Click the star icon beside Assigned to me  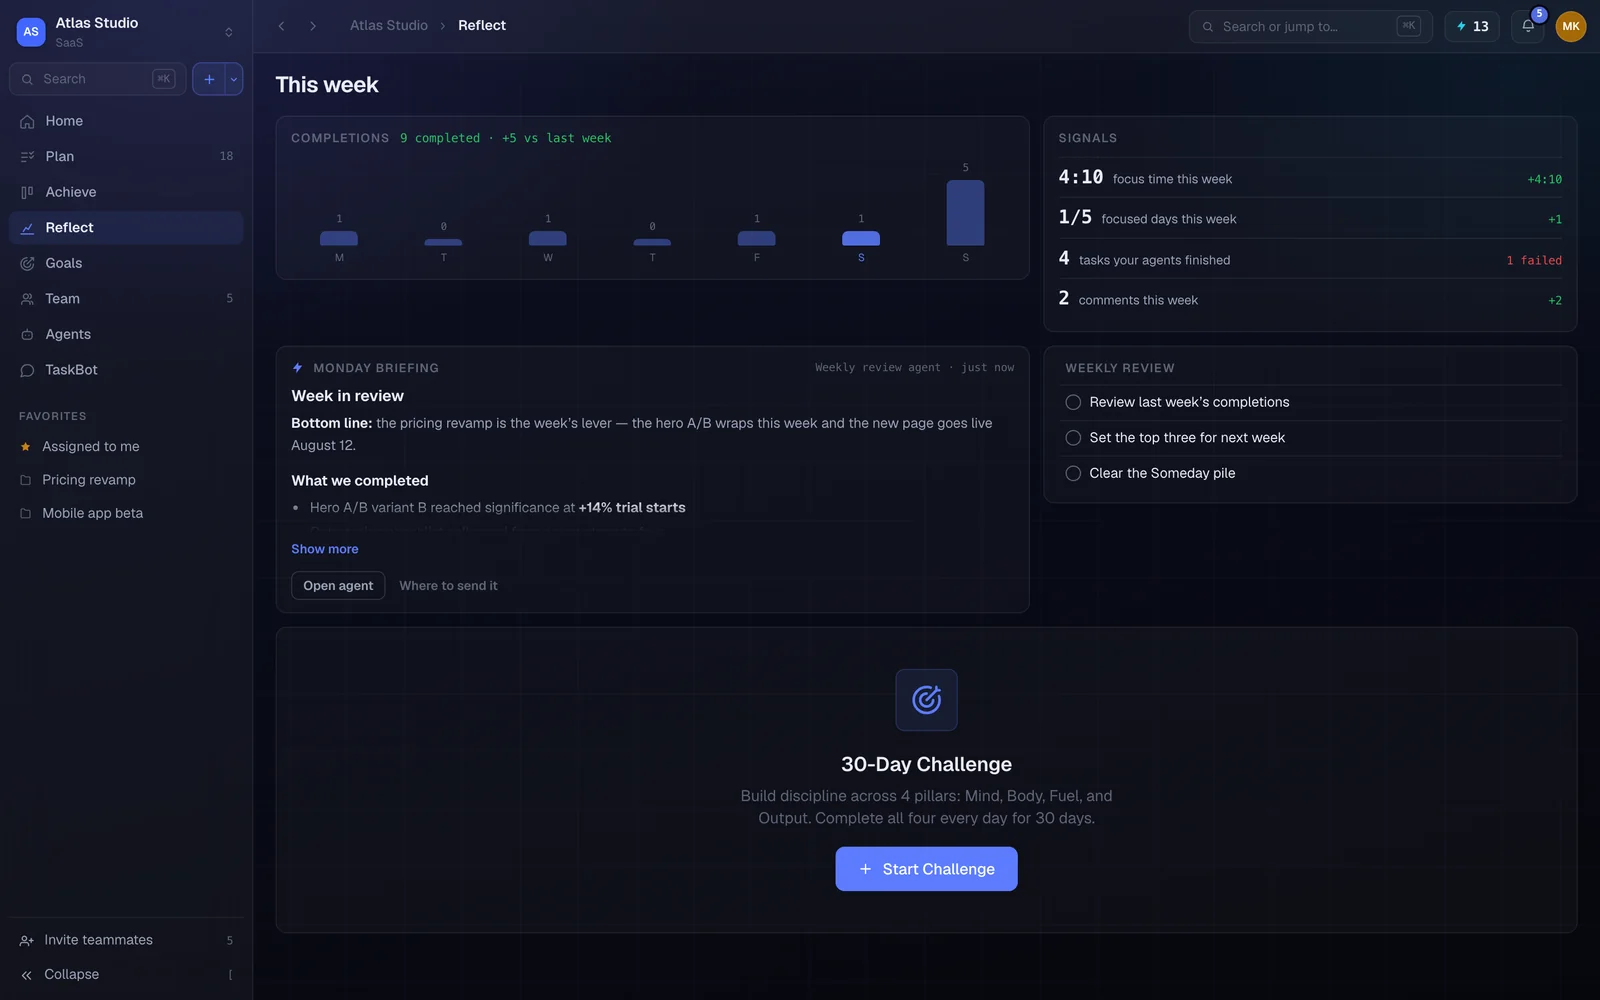click(26, 447)
